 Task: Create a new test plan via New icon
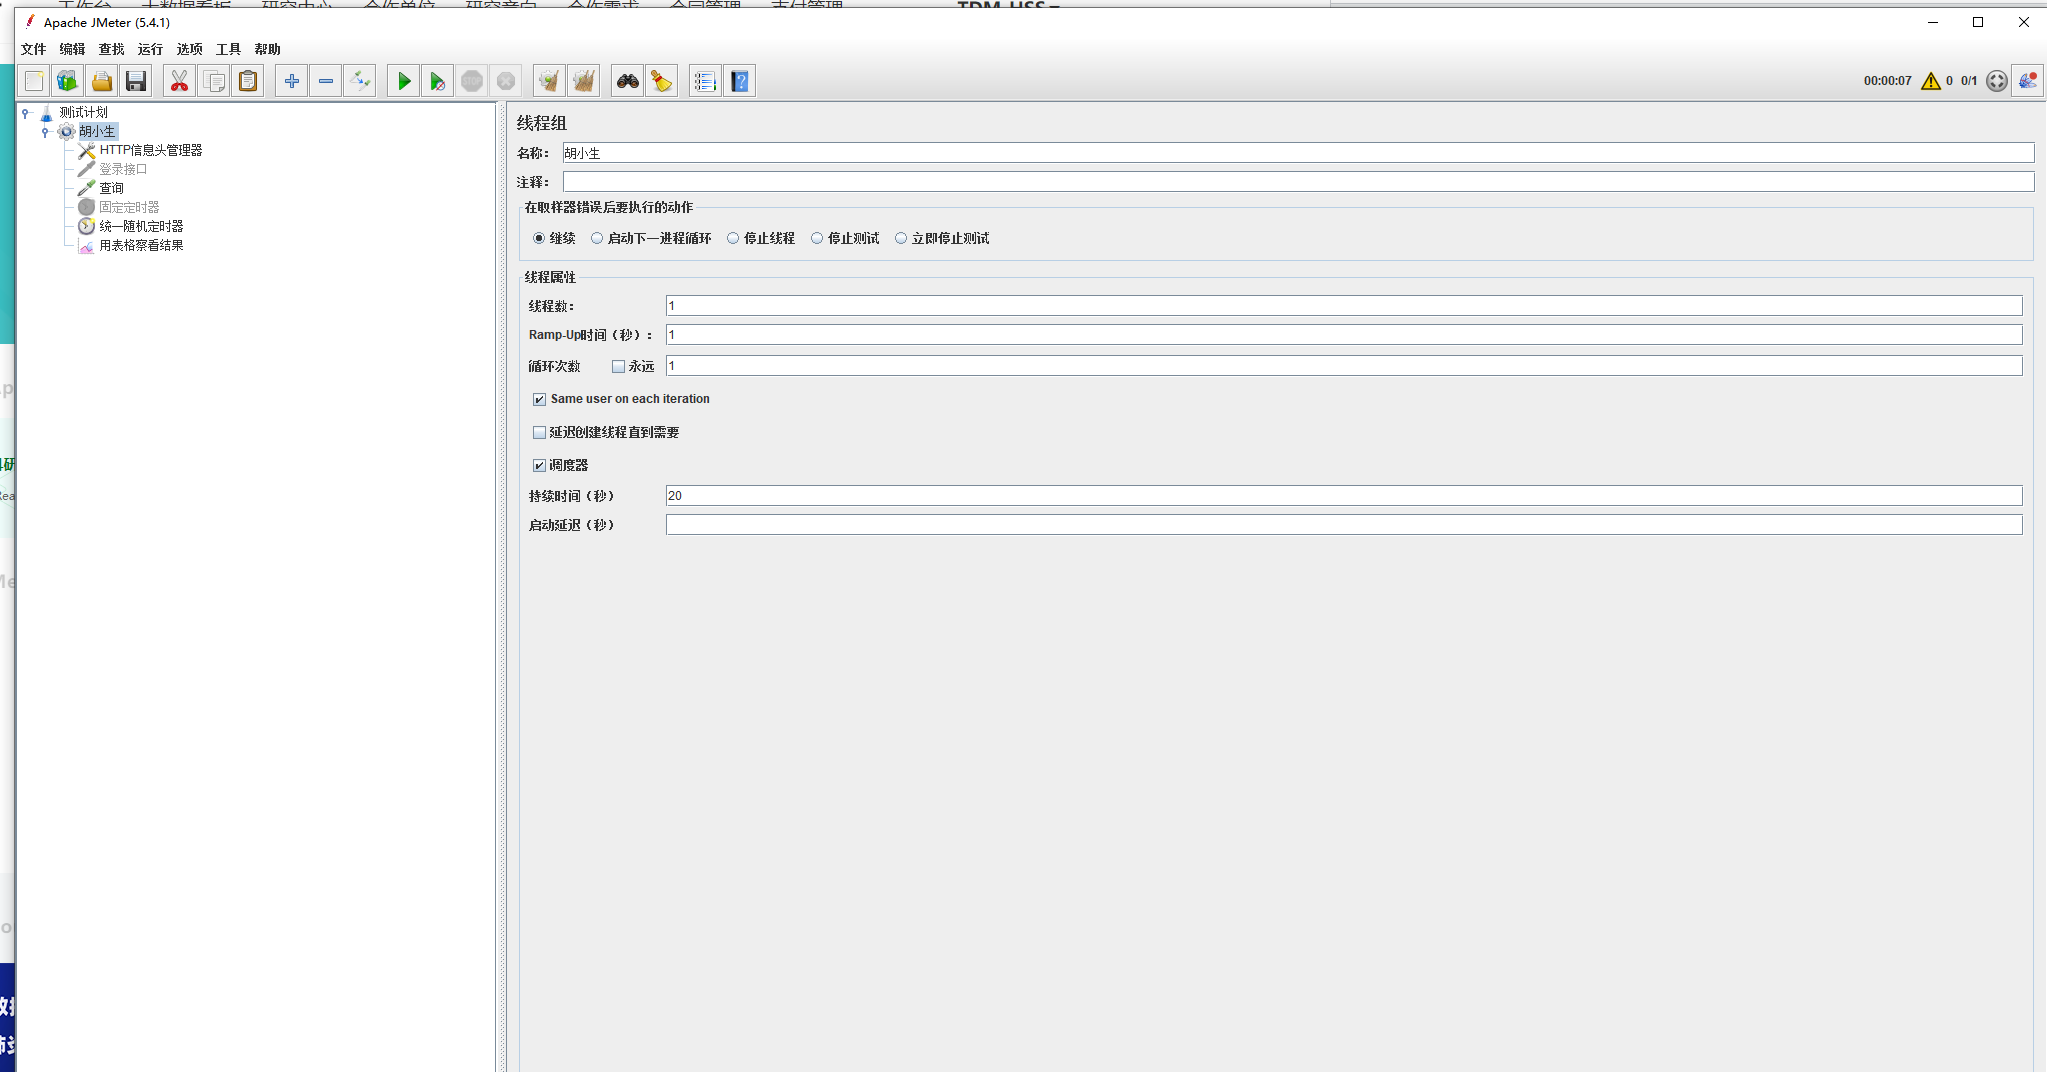pyautogui.click(x=34, y=81)
